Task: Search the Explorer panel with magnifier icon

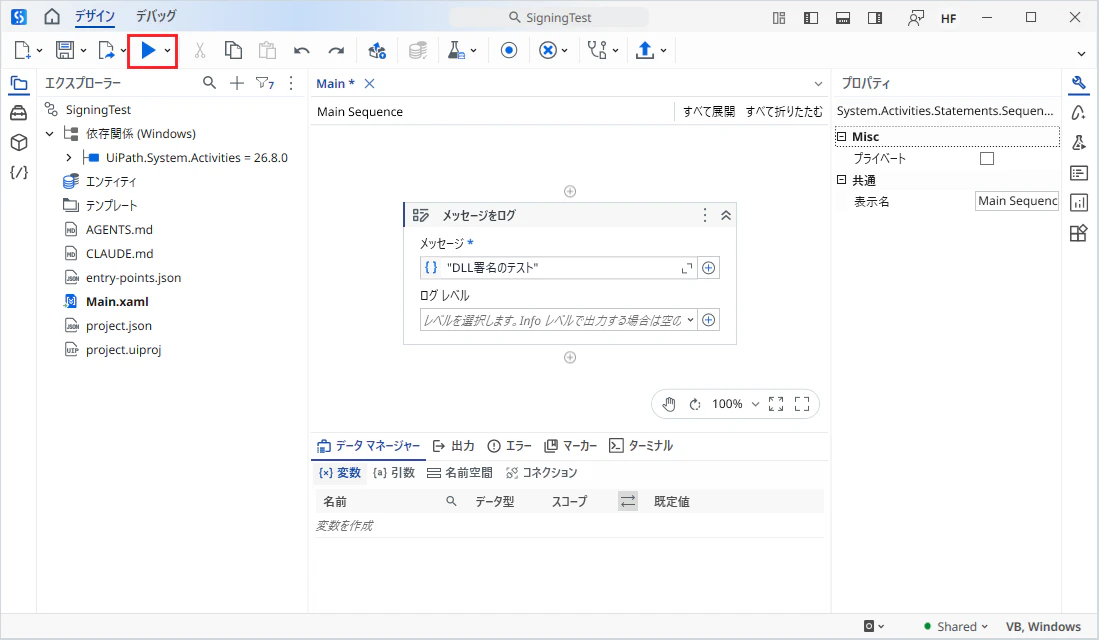Action: [x=209, y=83]
